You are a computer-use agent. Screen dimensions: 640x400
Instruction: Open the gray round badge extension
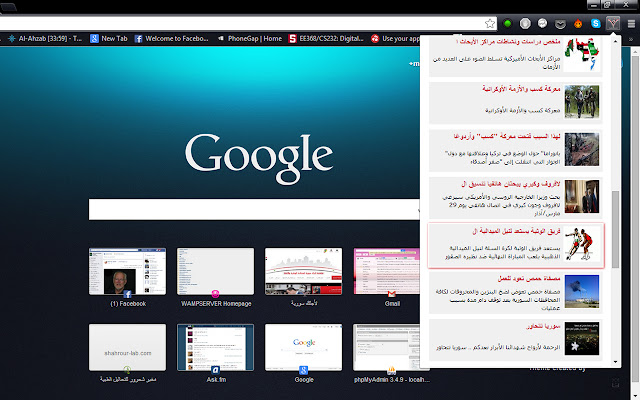pyautogui.click(x=525, y=24)
